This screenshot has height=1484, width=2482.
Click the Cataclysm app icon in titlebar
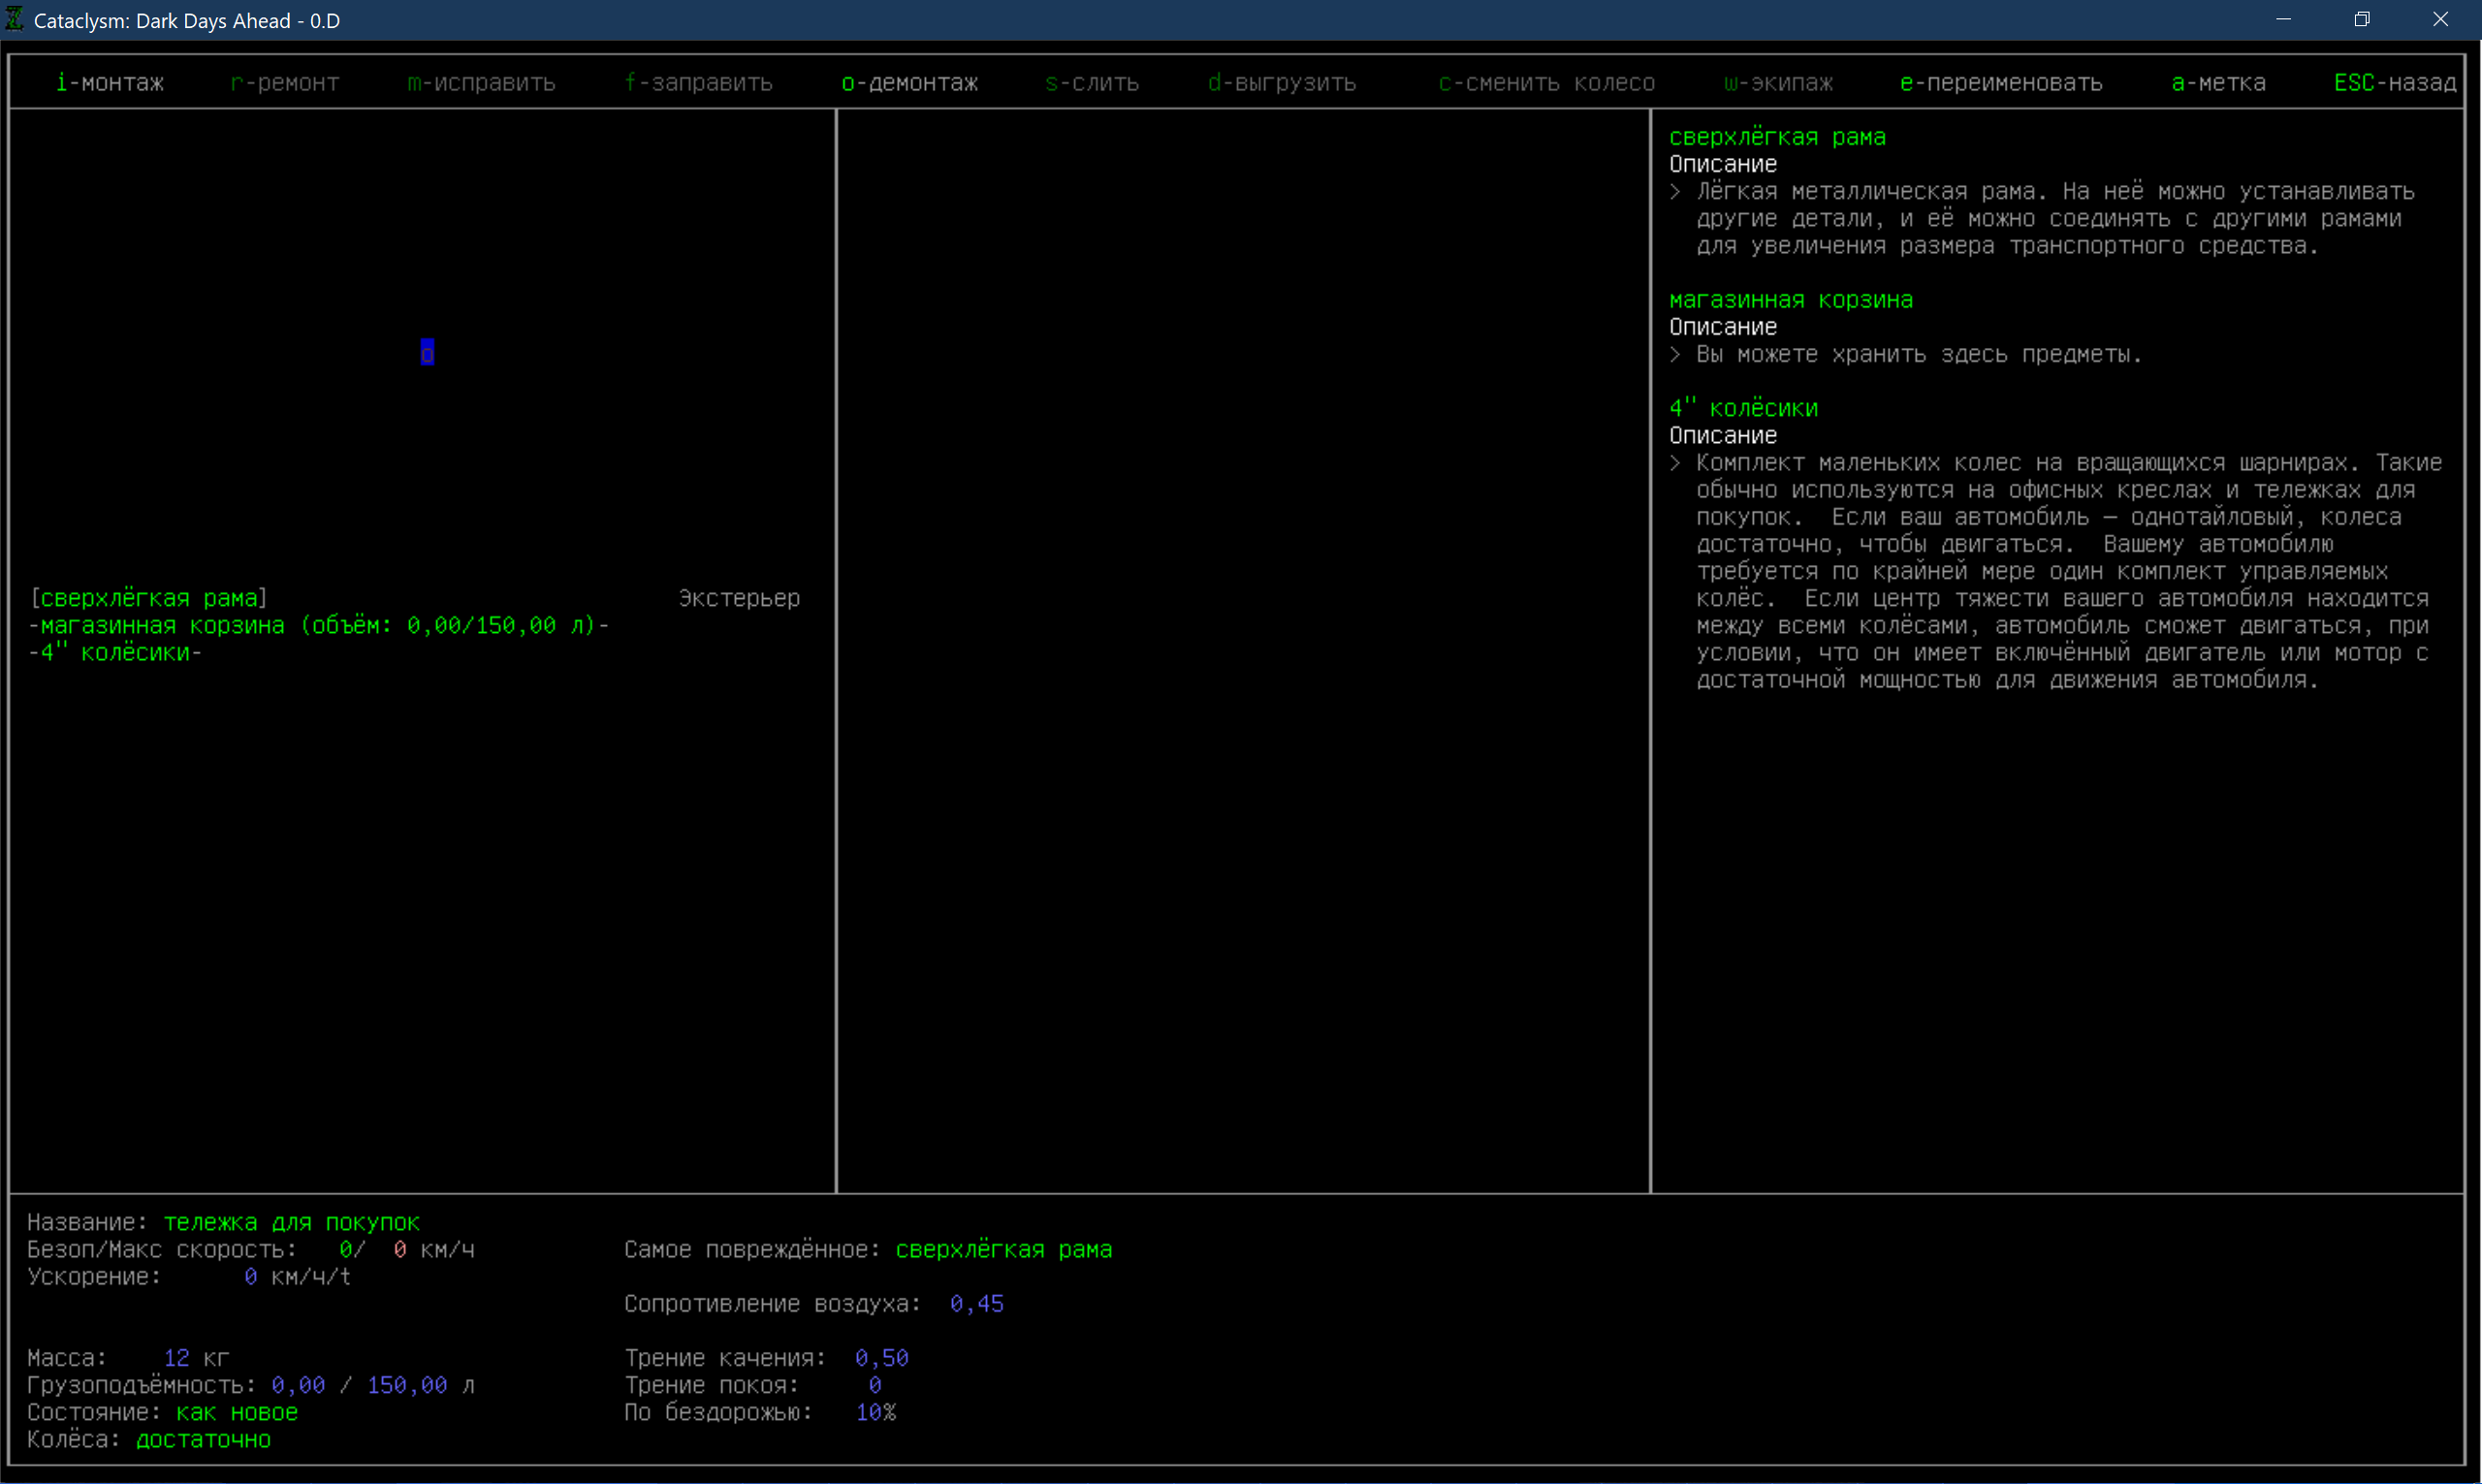click(x=15, y=19)
